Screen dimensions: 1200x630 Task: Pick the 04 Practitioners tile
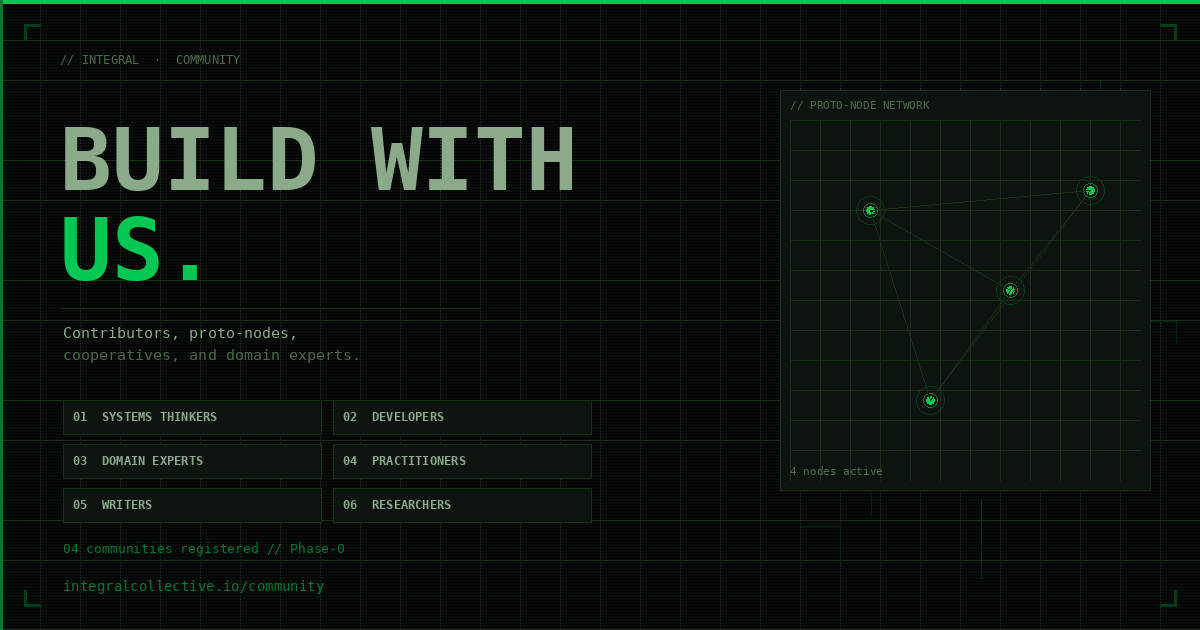pos(462,461)
